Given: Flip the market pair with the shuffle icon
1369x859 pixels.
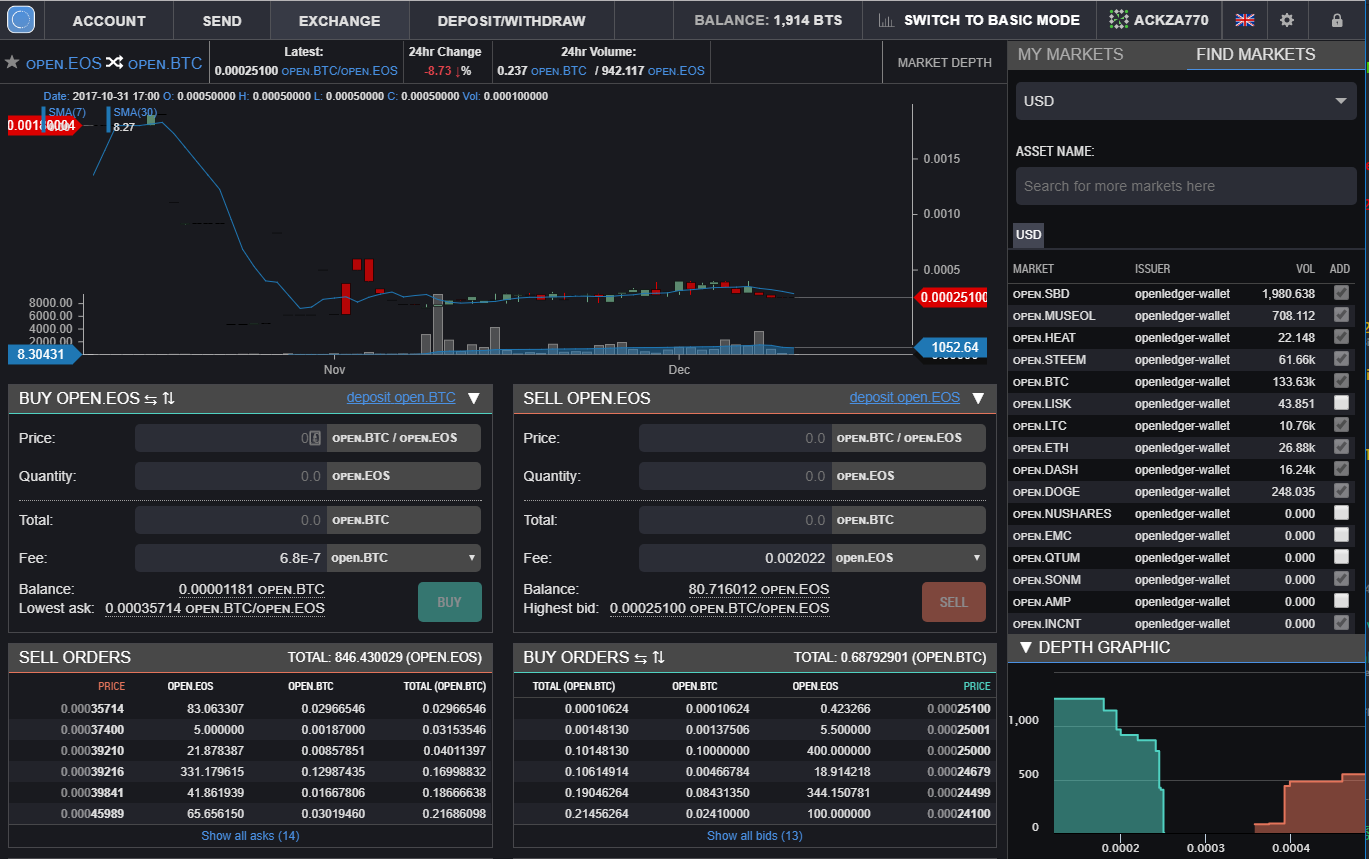Looking at the screenshot, I should click(115, 63).
